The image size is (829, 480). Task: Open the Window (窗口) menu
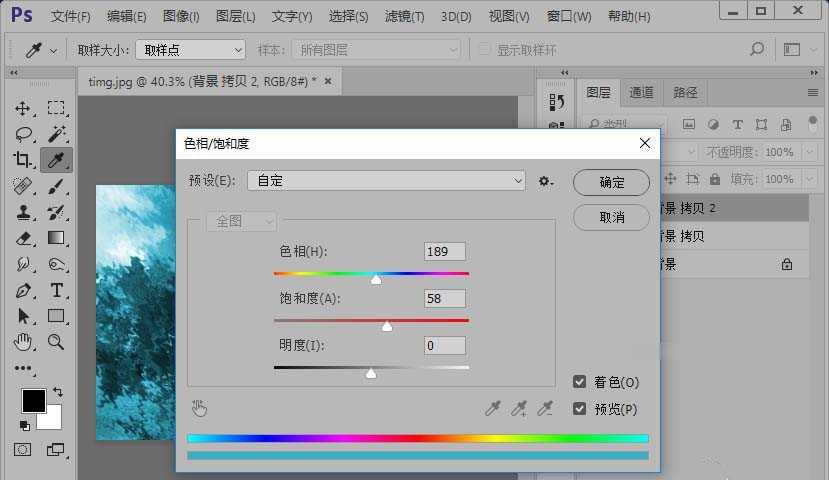(x=569, y=17)
